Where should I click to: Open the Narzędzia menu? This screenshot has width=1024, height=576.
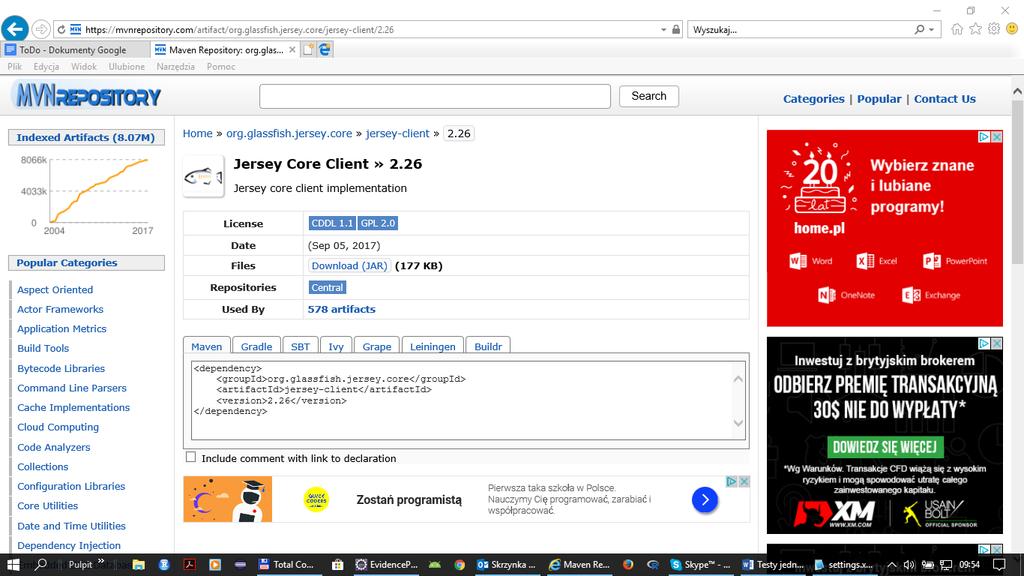[175, 67]
